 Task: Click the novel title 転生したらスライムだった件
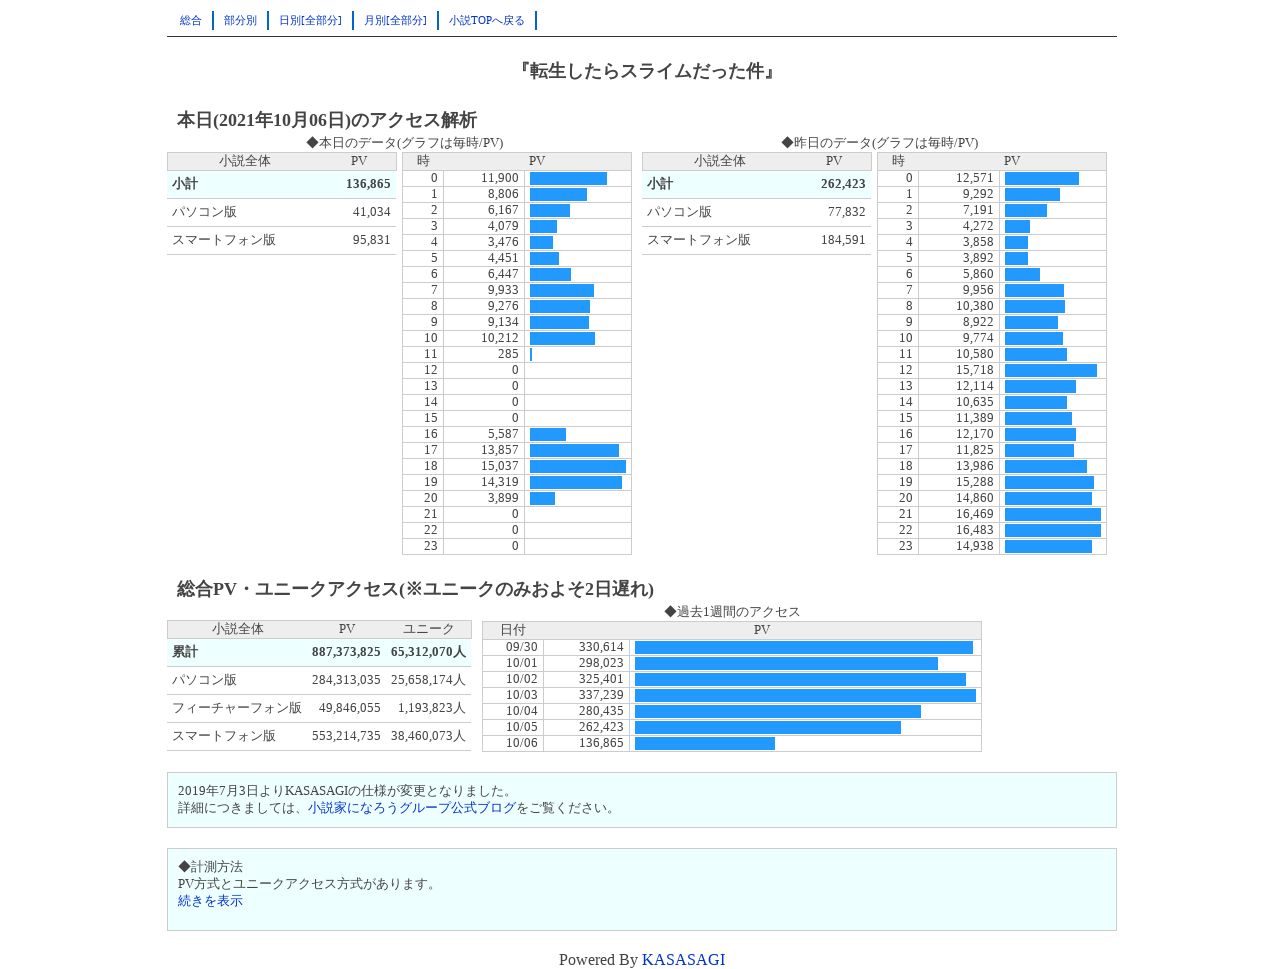click(647, 71)
